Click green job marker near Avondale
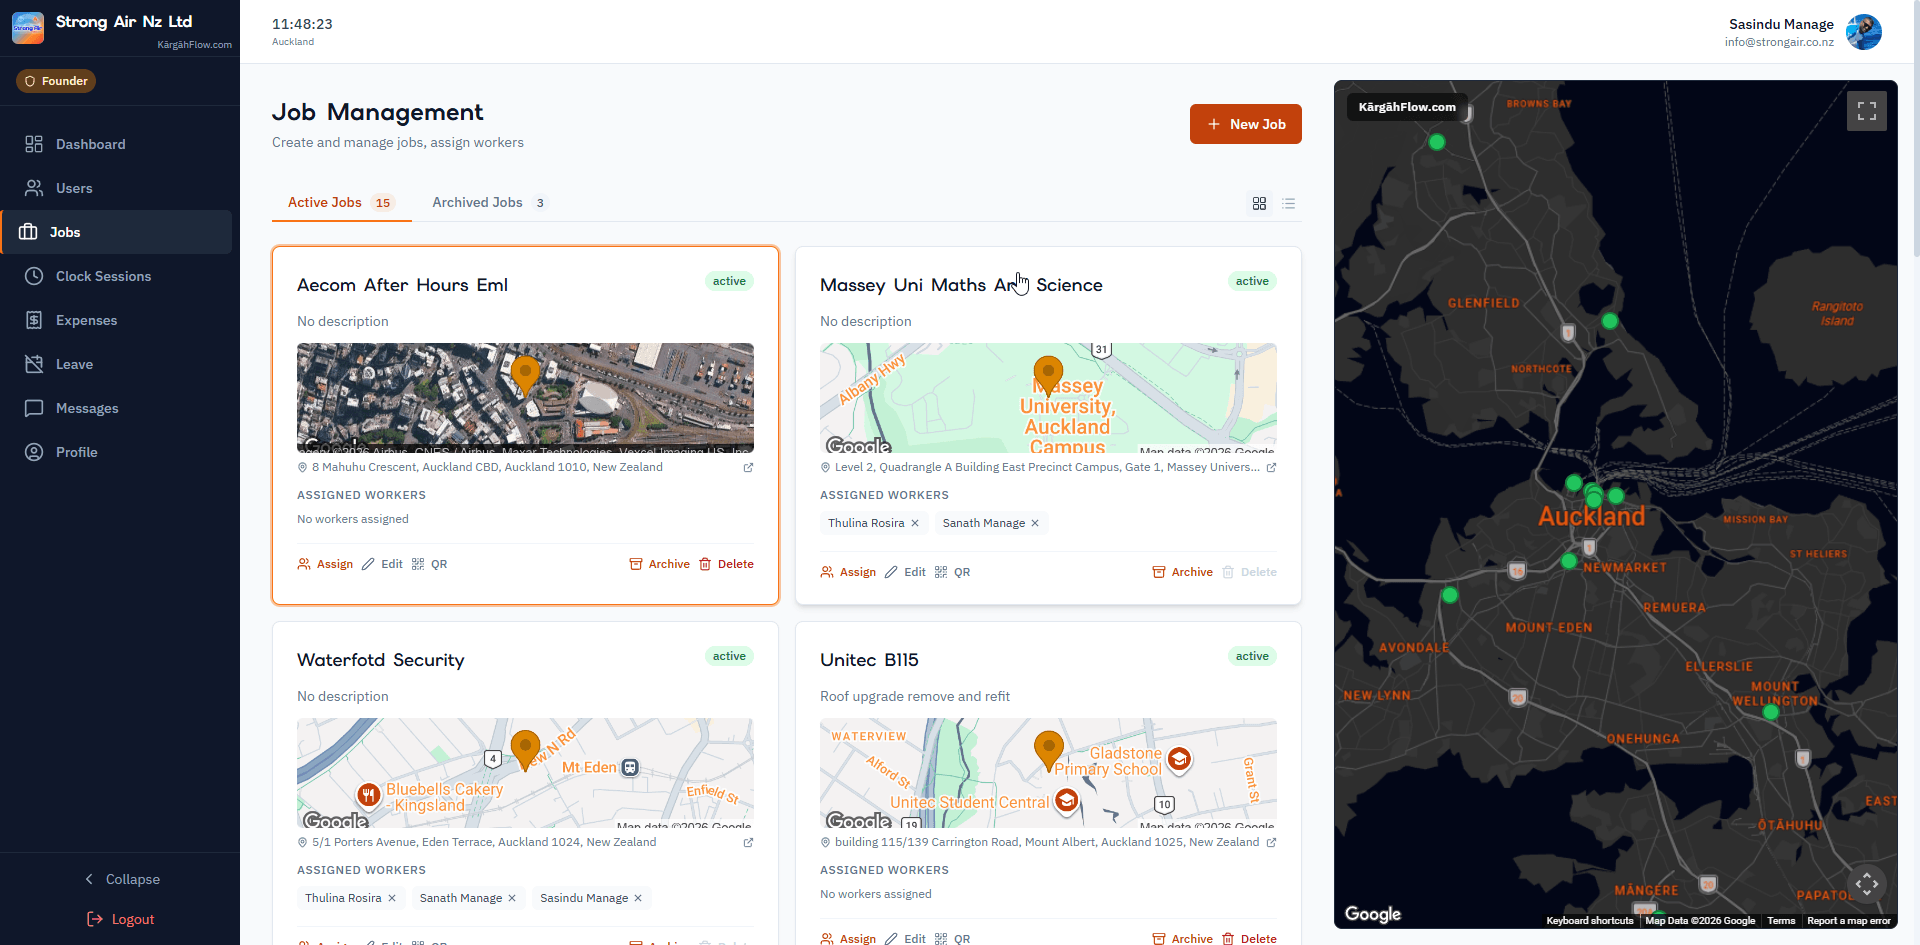1920x945 pixels. coord(1450,595)
